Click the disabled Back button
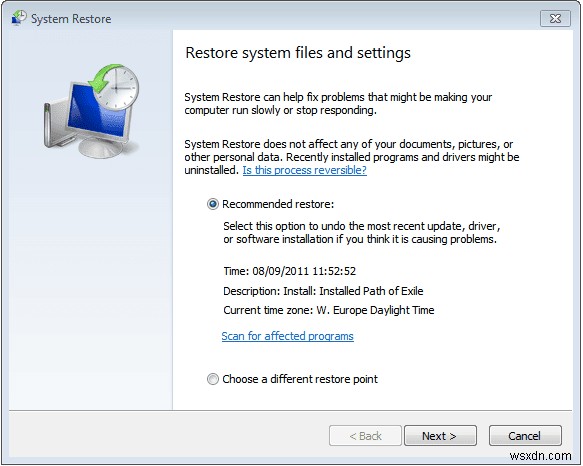The image size is (583, 466). (x=365, y=436)
